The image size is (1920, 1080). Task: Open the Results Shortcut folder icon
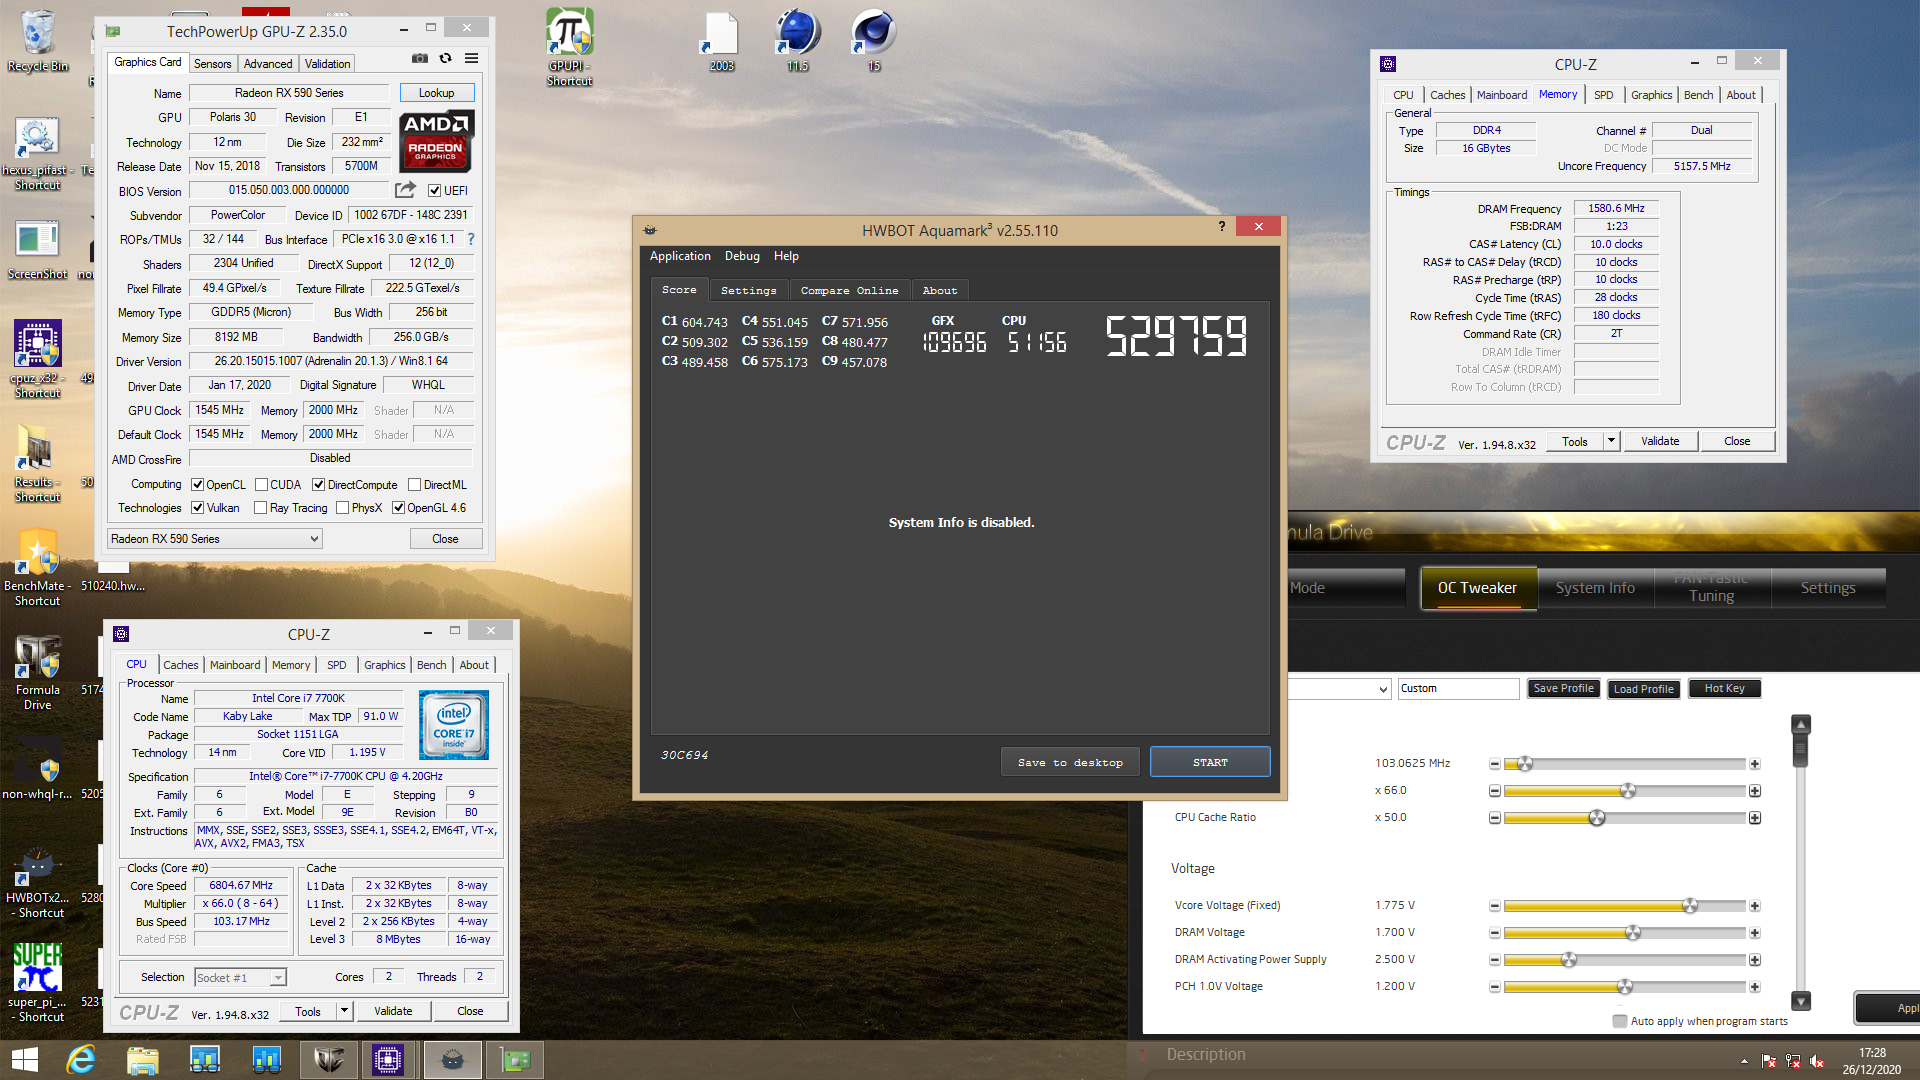(x=38, y=463)
